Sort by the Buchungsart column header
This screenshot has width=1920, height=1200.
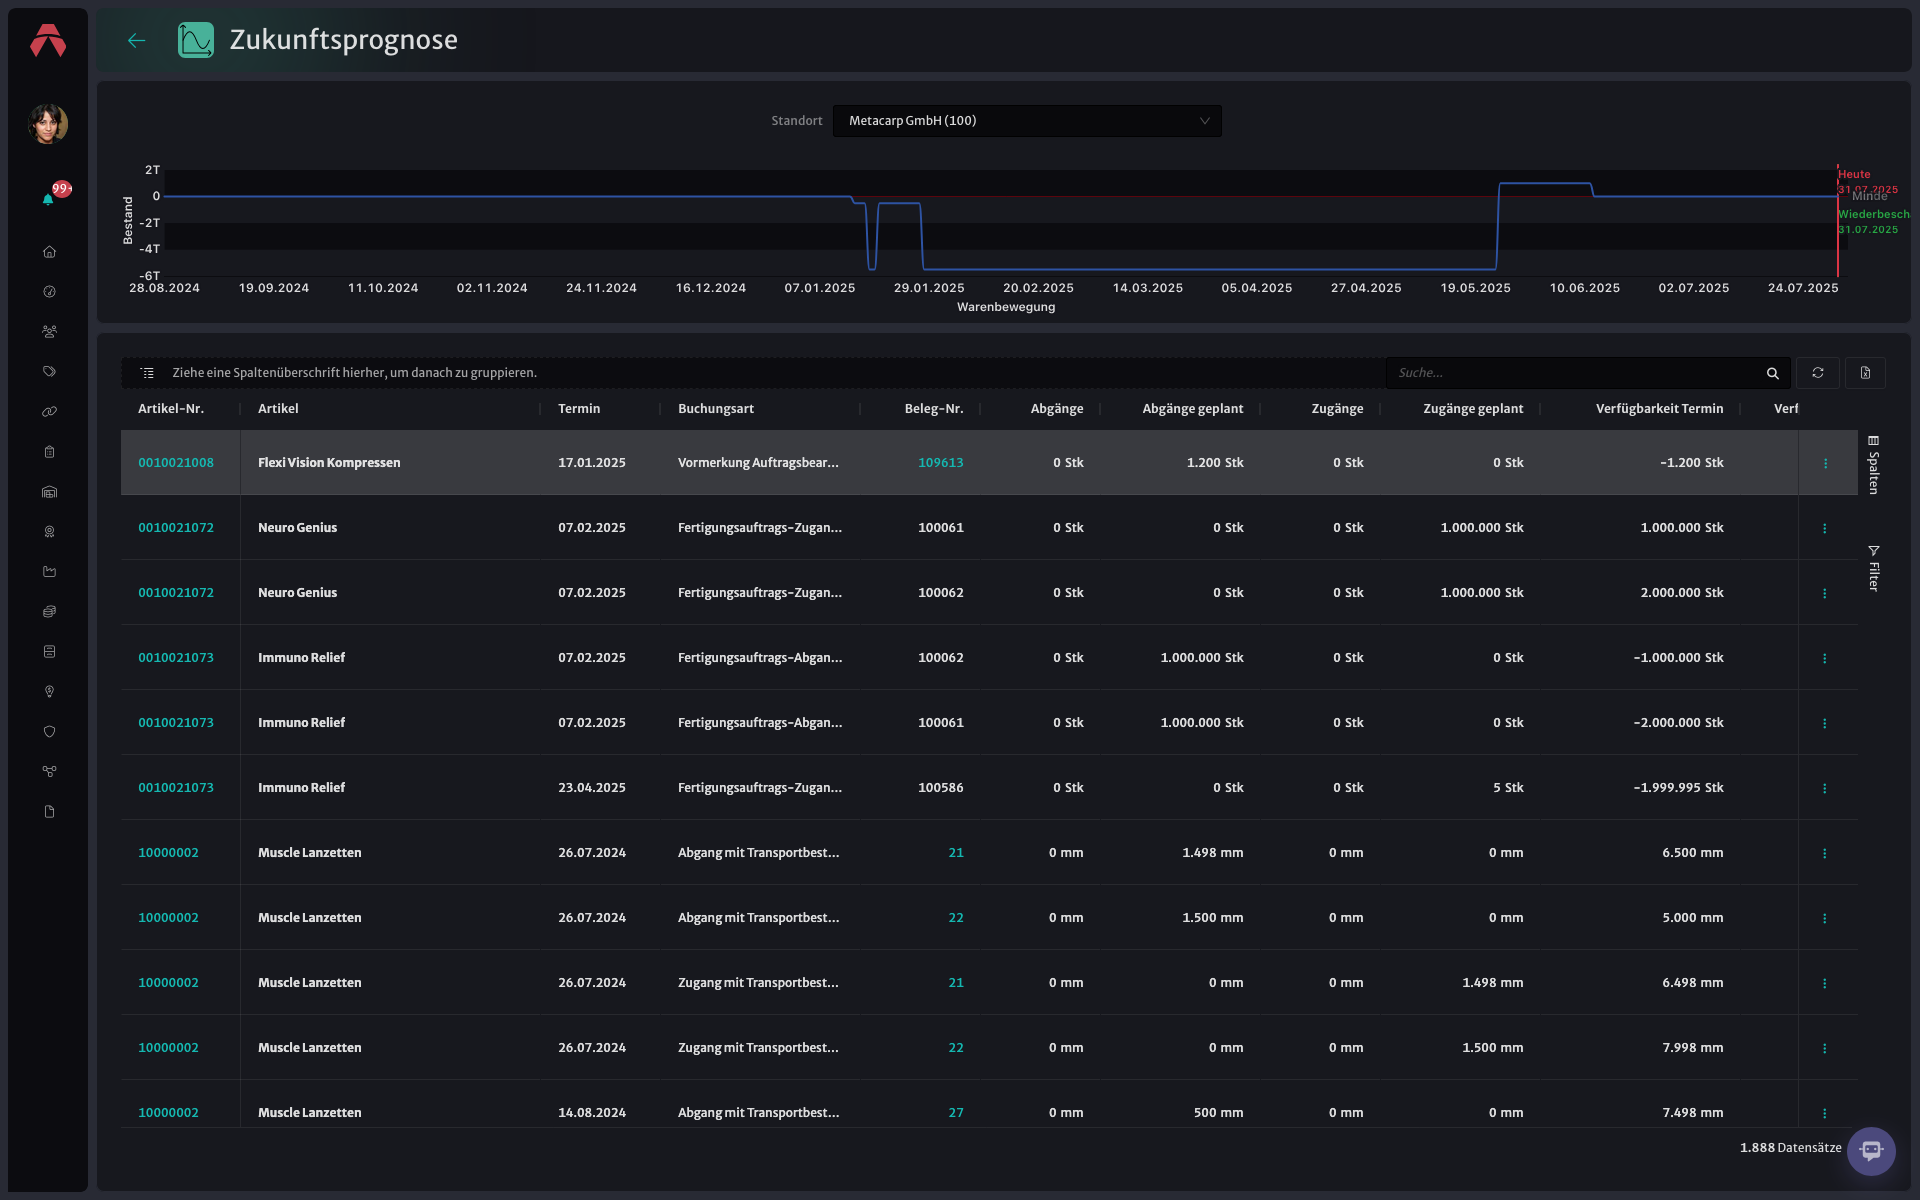[x=716, y=409]
